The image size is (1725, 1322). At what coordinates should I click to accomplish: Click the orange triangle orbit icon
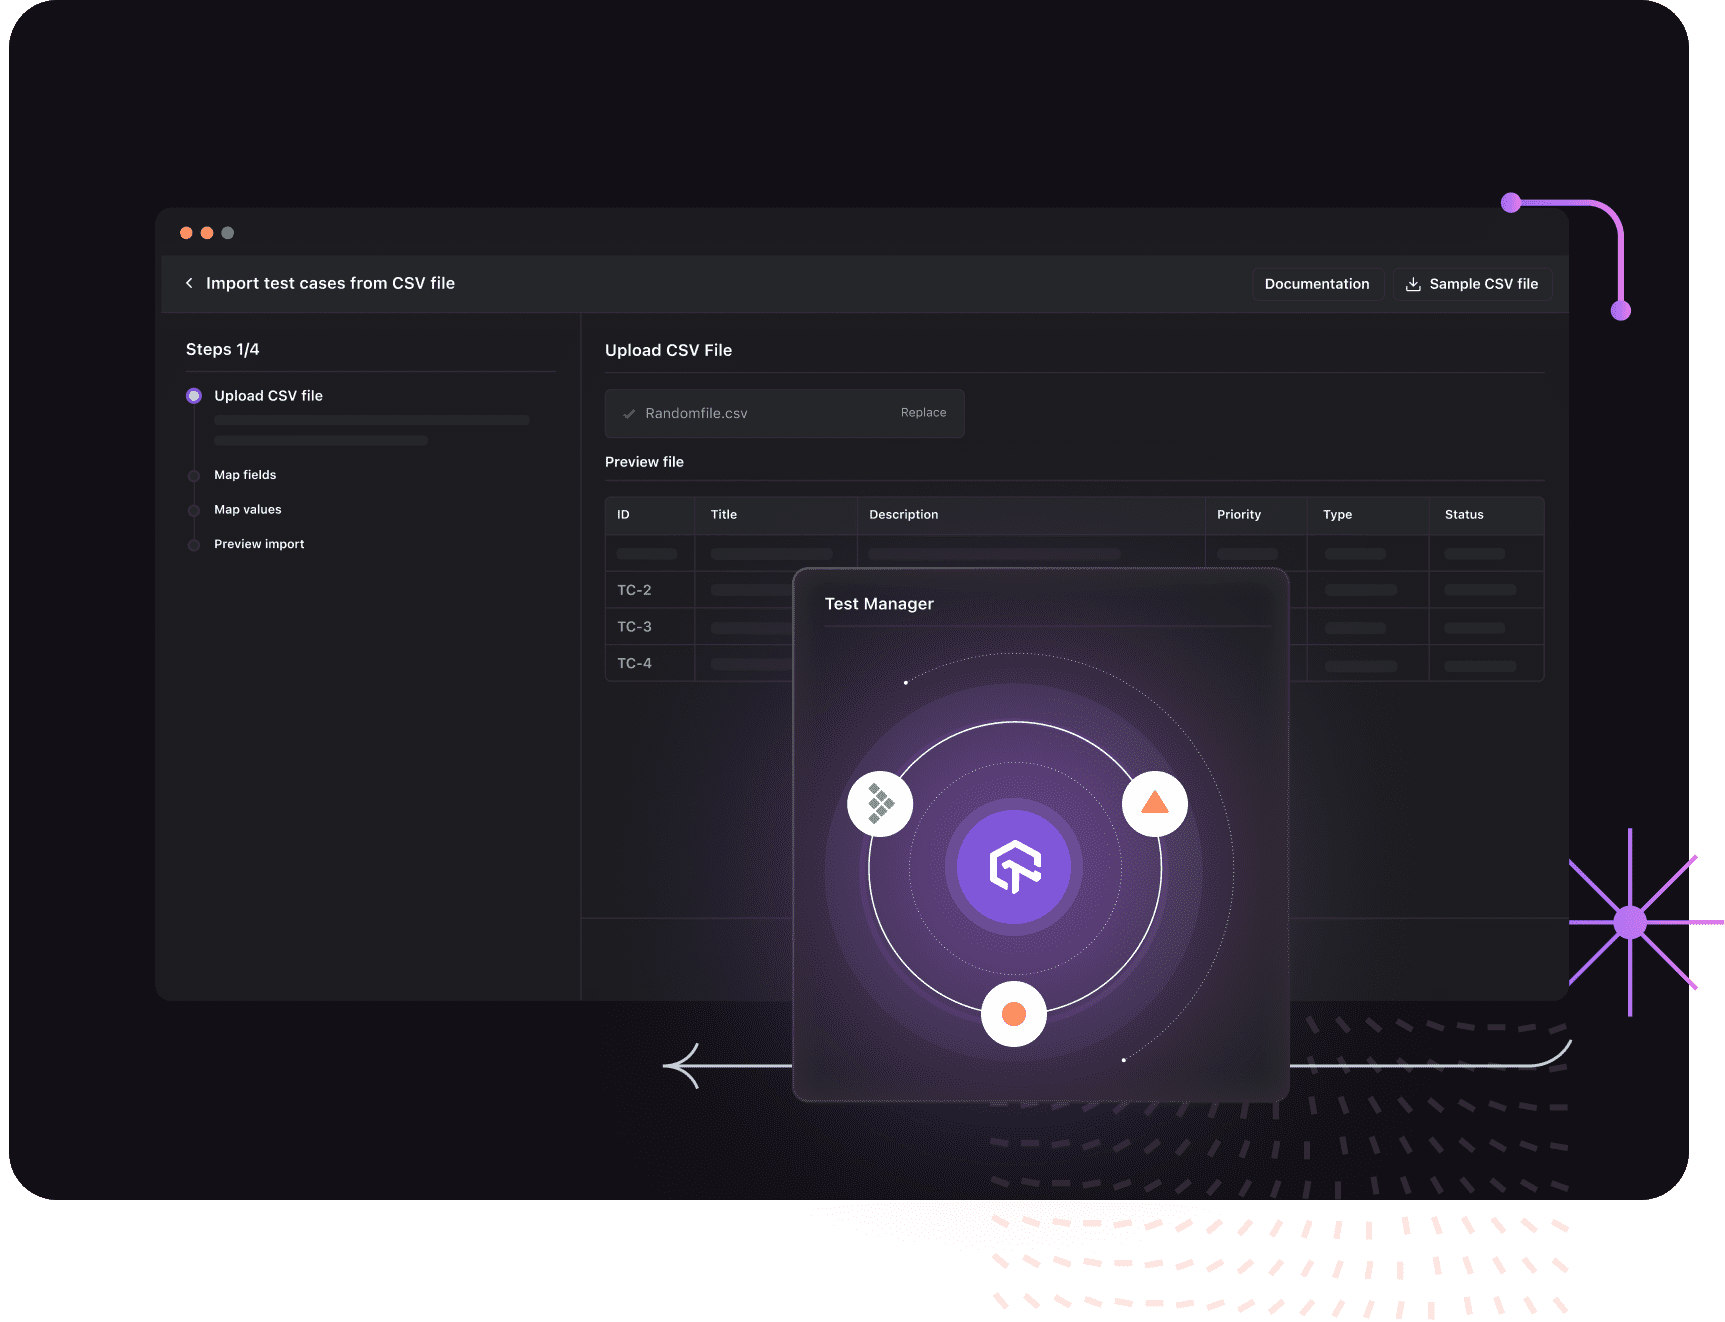[x=1154, y=802]
